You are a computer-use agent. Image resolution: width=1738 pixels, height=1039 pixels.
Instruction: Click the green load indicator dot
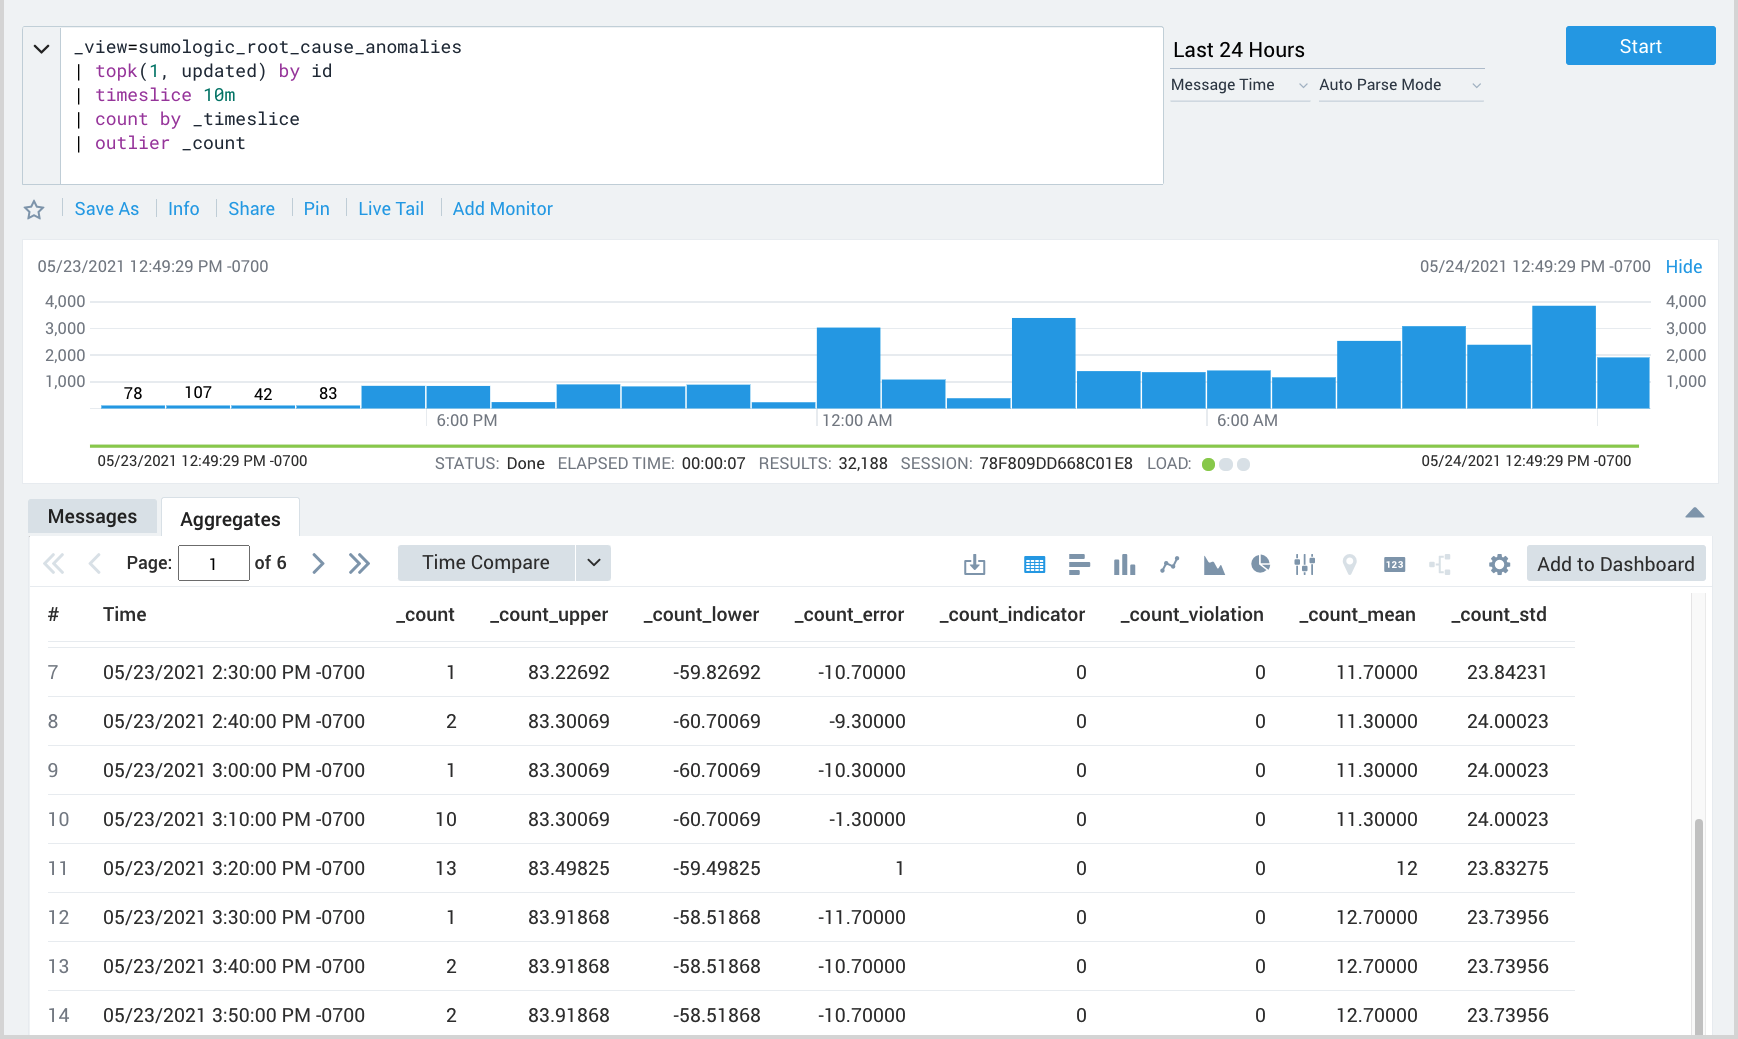pyautogui.click(x=1208, y=464)
